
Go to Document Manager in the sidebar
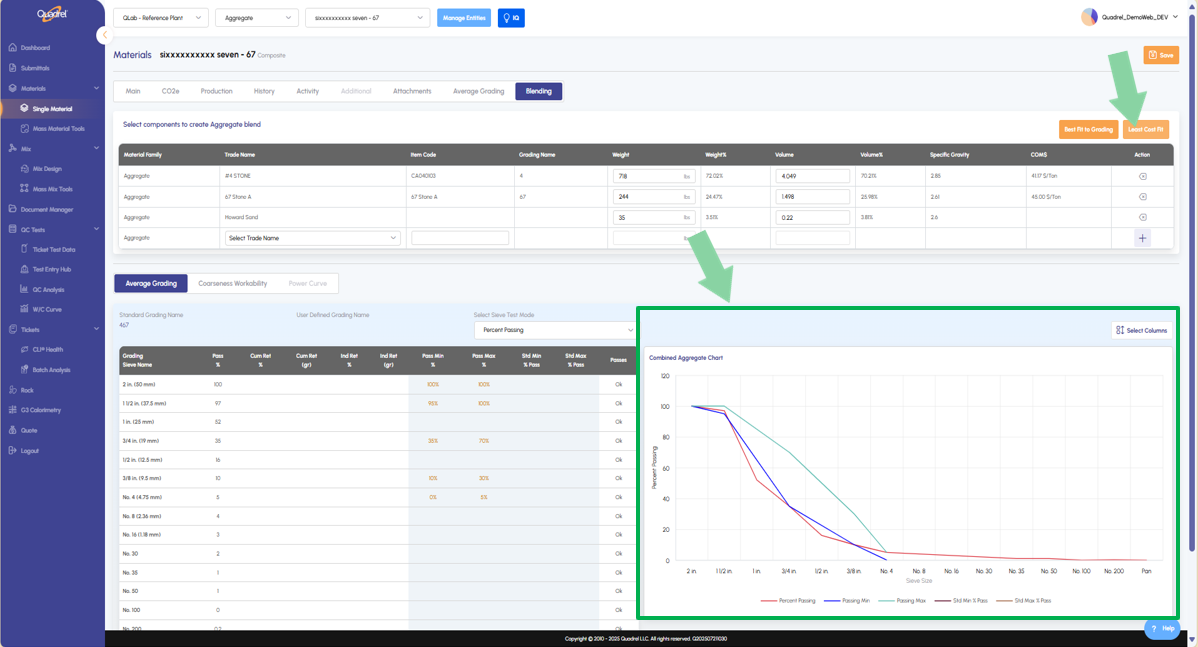click(47, 209)
